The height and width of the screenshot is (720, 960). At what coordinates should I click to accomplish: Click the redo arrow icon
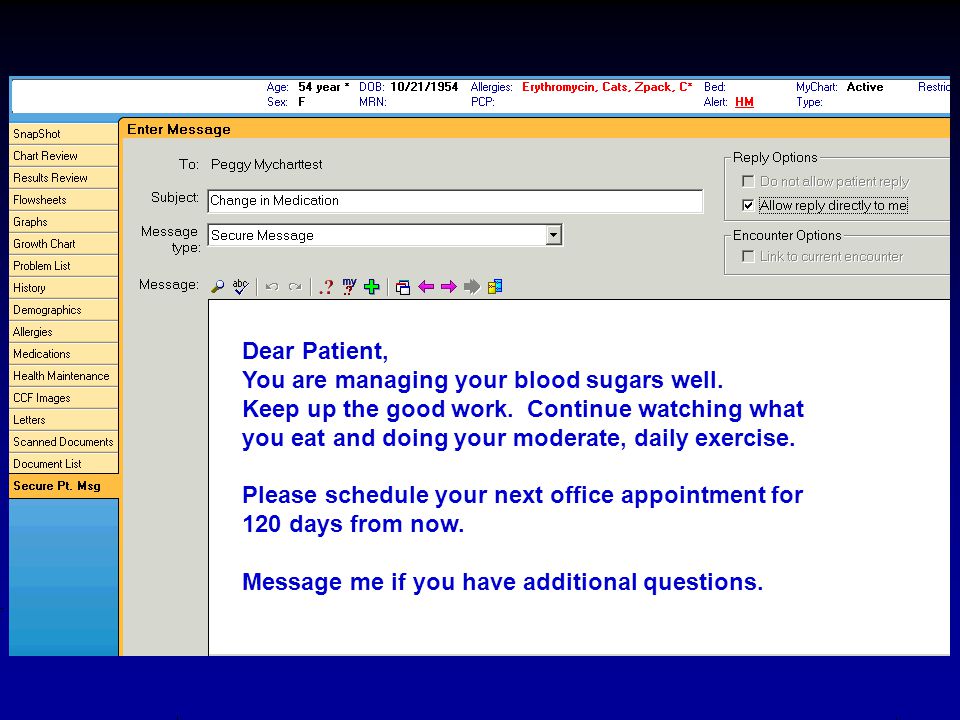click(295, 287)
